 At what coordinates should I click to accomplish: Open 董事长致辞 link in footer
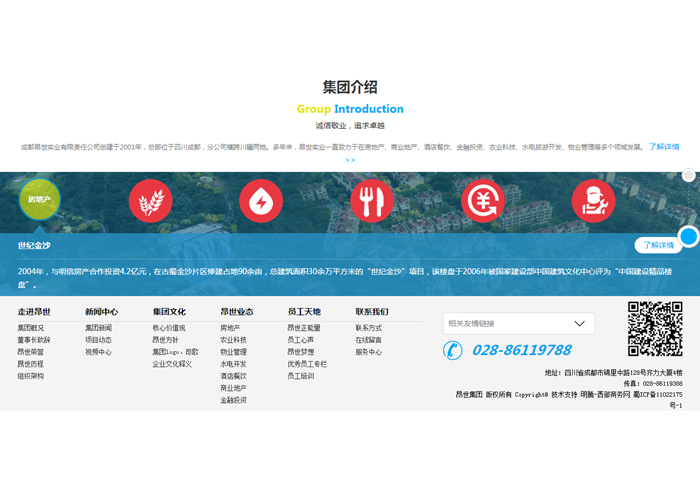click(33, 340)
